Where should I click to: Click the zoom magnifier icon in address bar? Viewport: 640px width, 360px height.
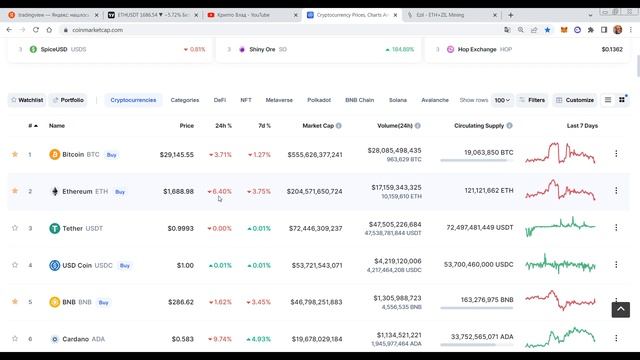tap(521, 30)
